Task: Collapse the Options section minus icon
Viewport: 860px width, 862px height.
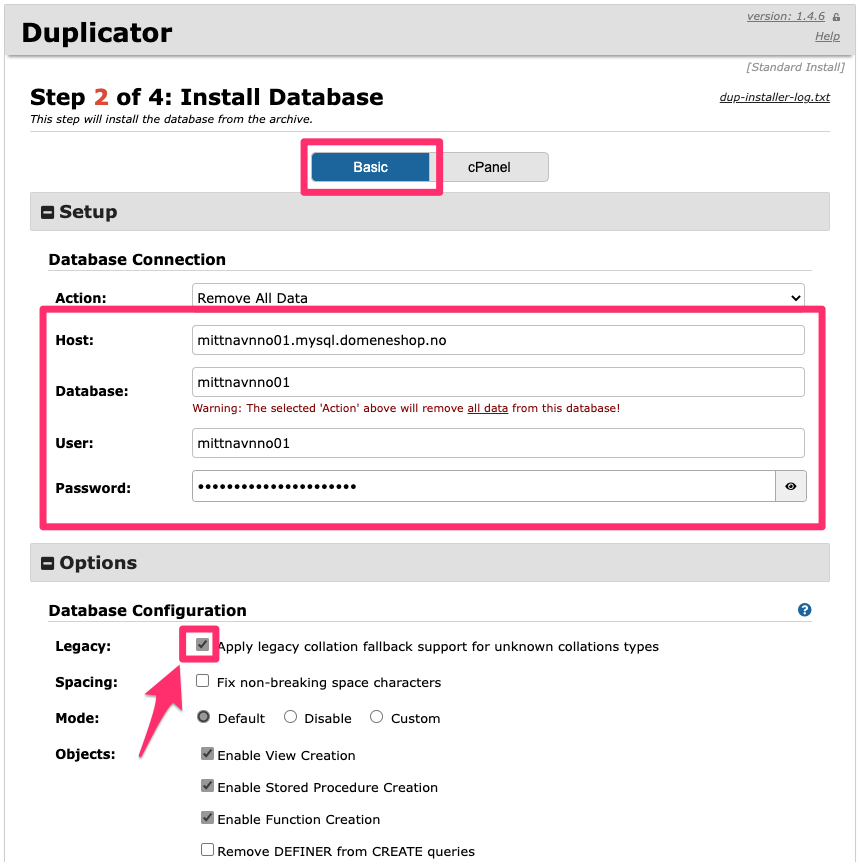Action: click(x=47, y=563)
